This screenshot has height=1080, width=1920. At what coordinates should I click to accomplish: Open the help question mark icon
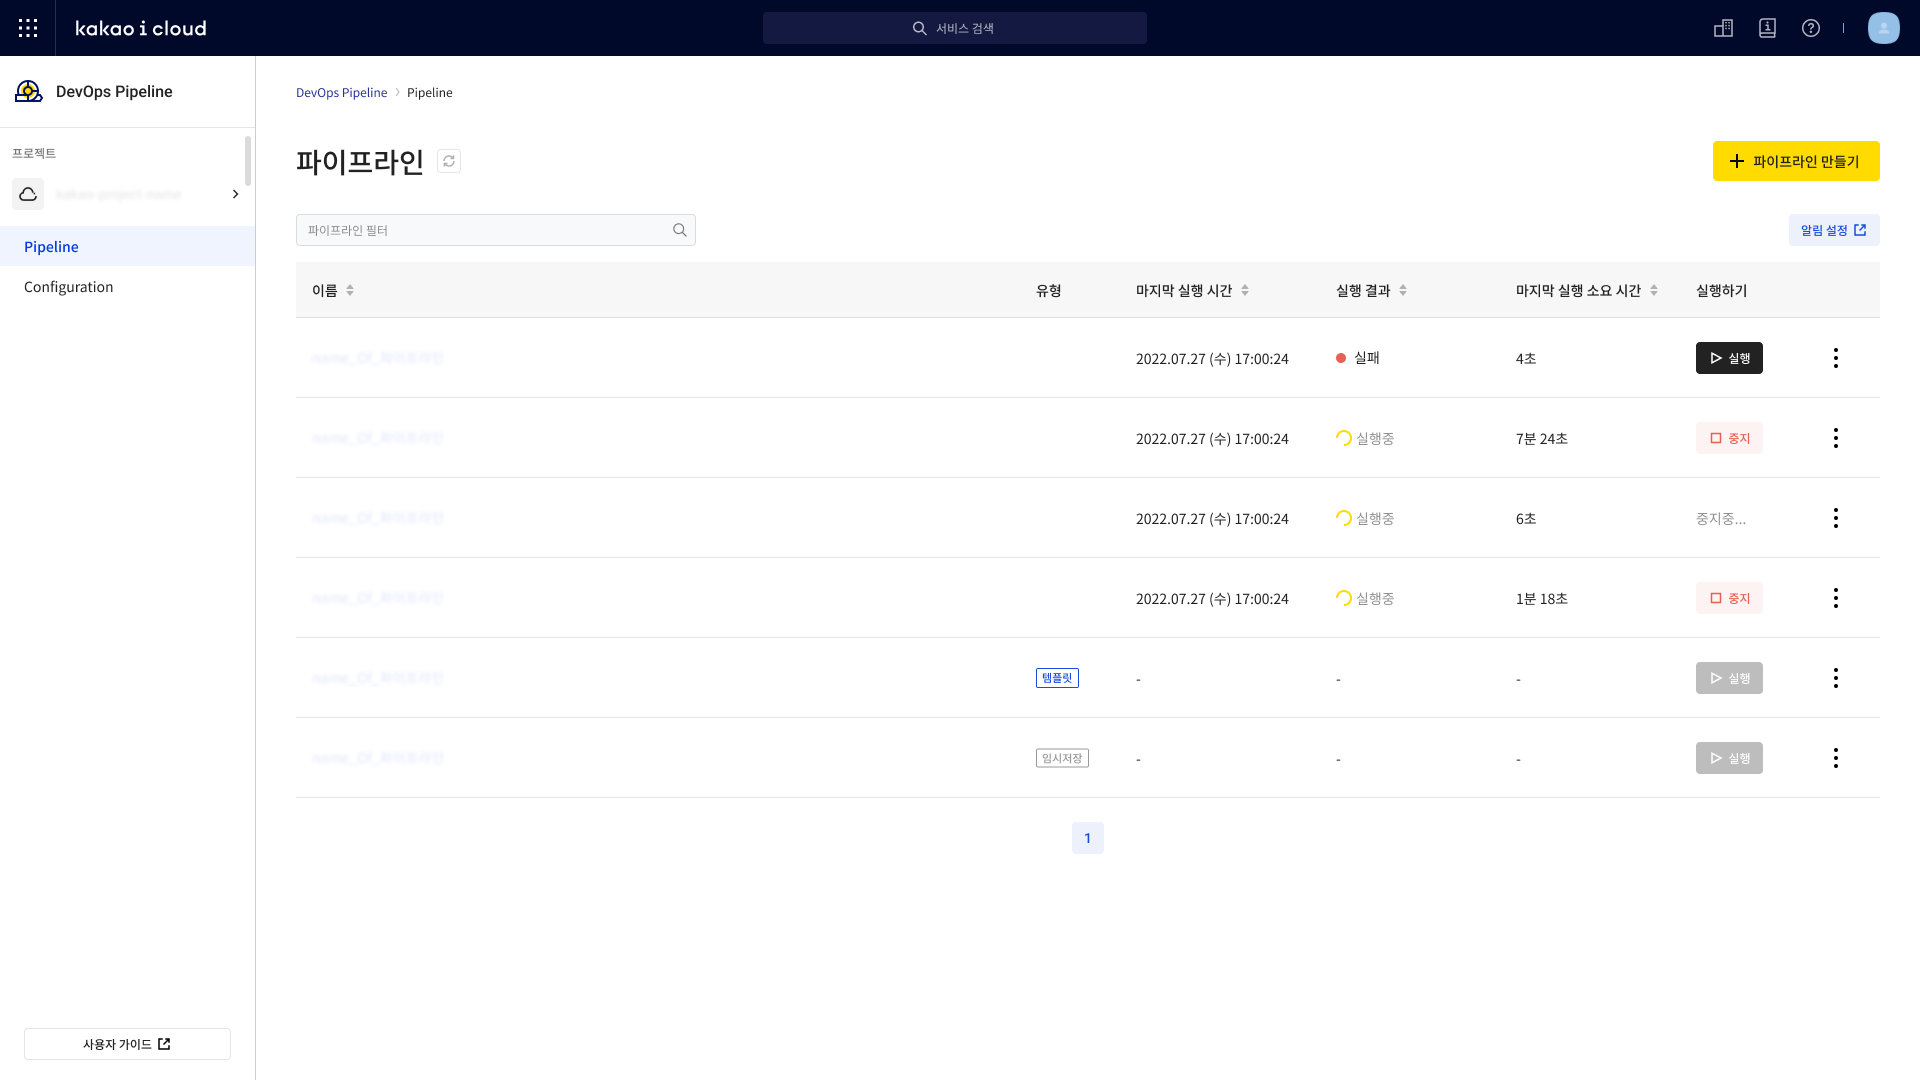pyautogui.click(x=1811, y=28)
